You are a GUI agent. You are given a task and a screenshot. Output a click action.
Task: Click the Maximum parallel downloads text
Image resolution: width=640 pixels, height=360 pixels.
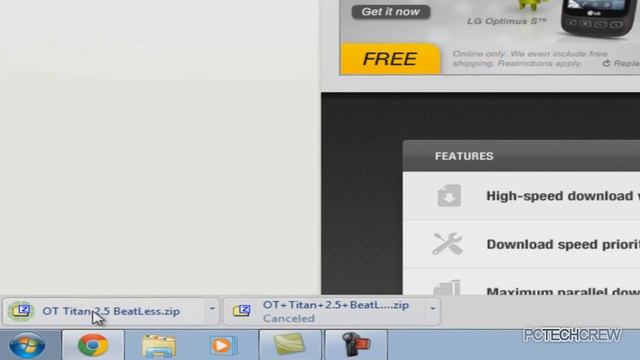(563, 291)
